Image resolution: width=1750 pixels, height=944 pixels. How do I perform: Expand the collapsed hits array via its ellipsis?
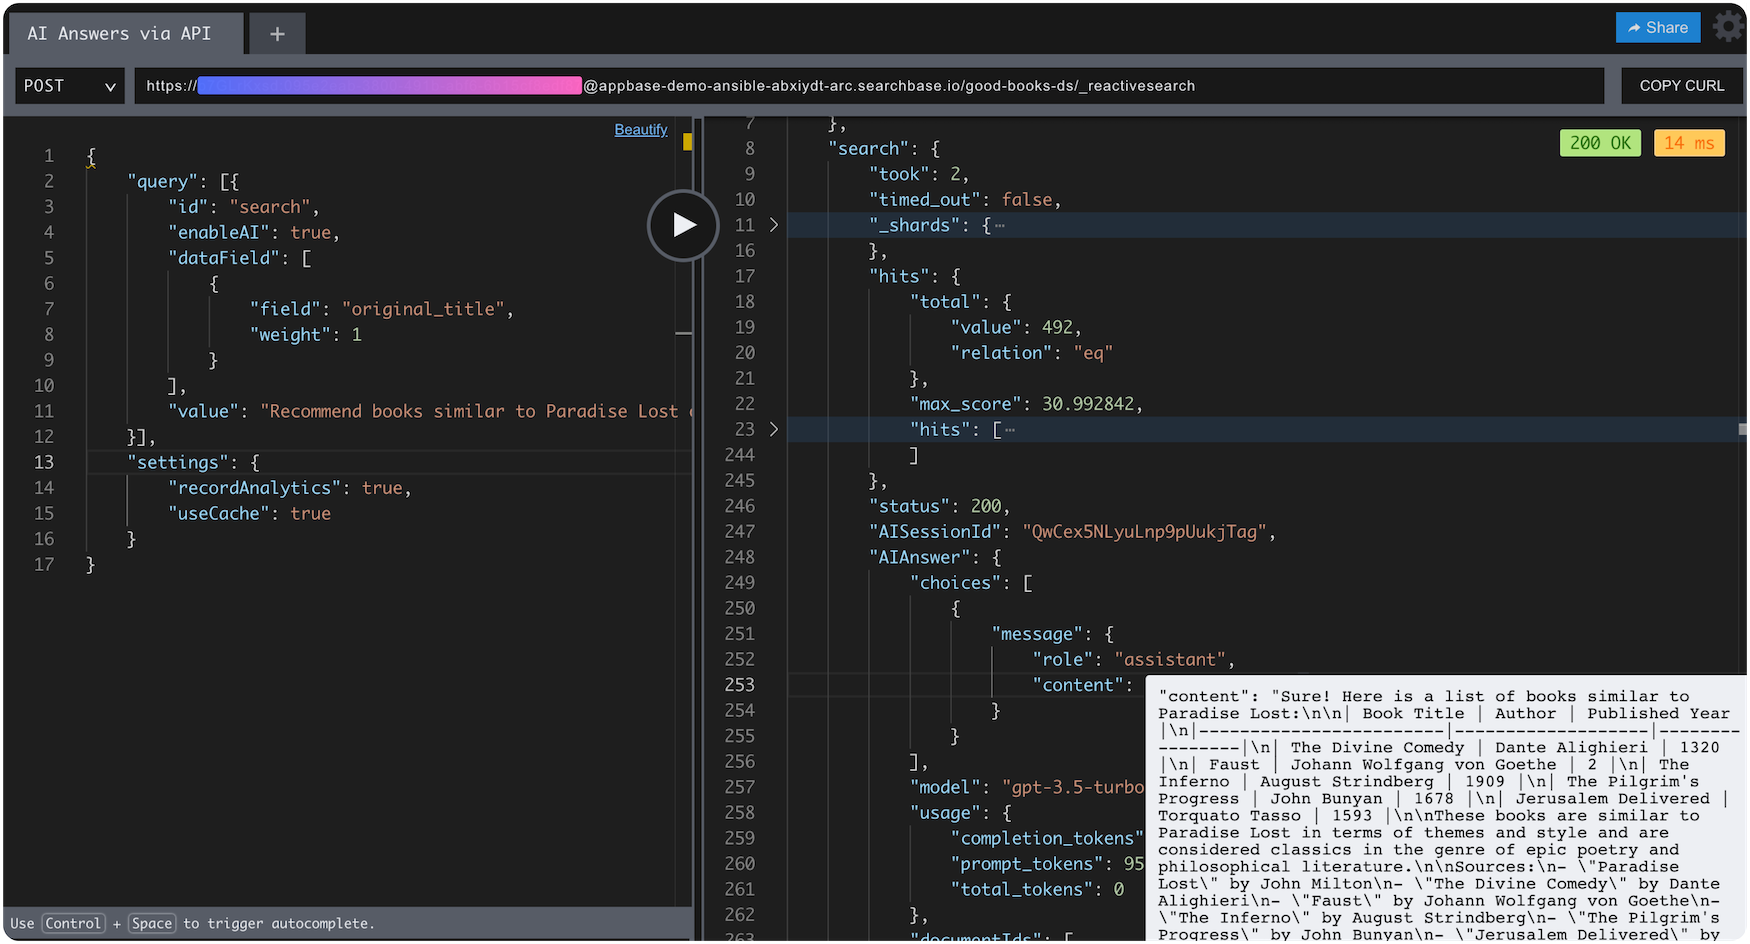tap(1009, 429)
